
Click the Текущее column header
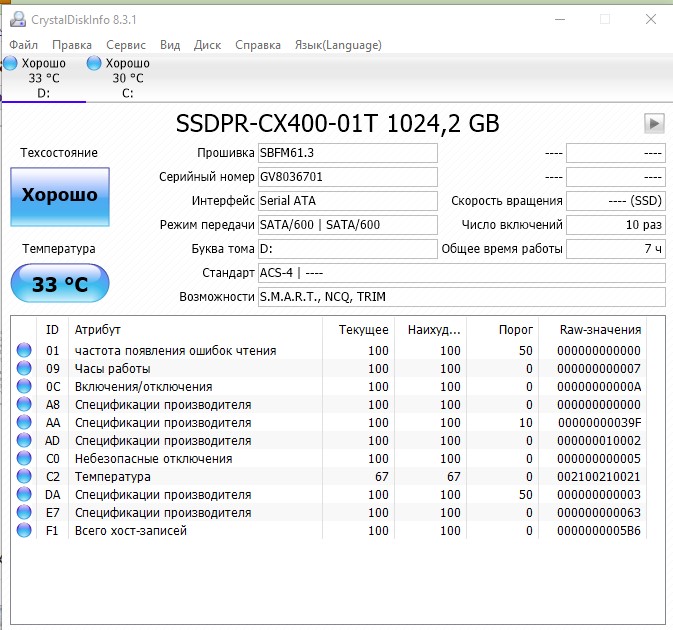[x=358, y=330]
